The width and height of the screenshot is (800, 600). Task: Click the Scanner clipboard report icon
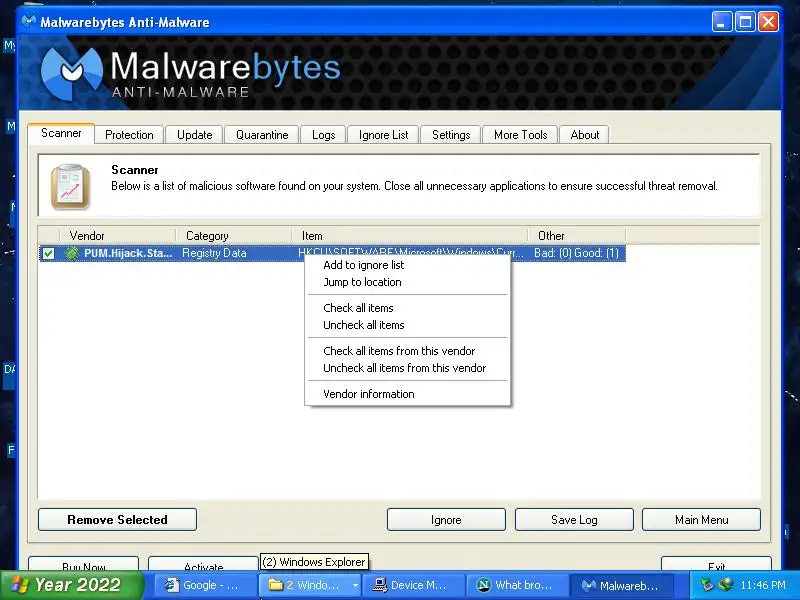pyautogui.click(x=70, y=187)
